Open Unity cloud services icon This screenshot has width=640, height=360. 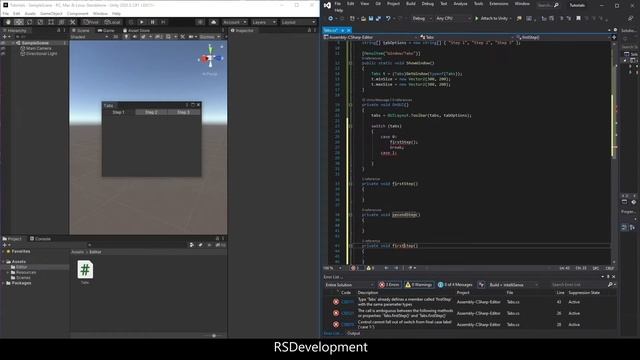(213, 22)
